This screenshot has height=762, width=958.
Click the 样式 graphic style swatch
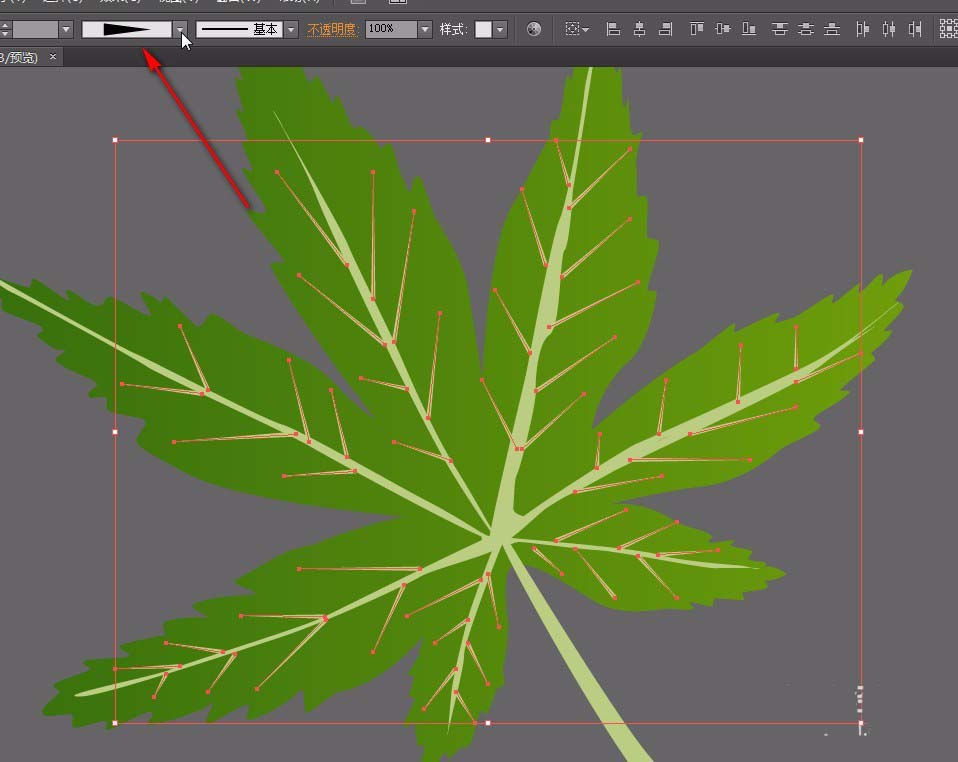click(483, 29)
